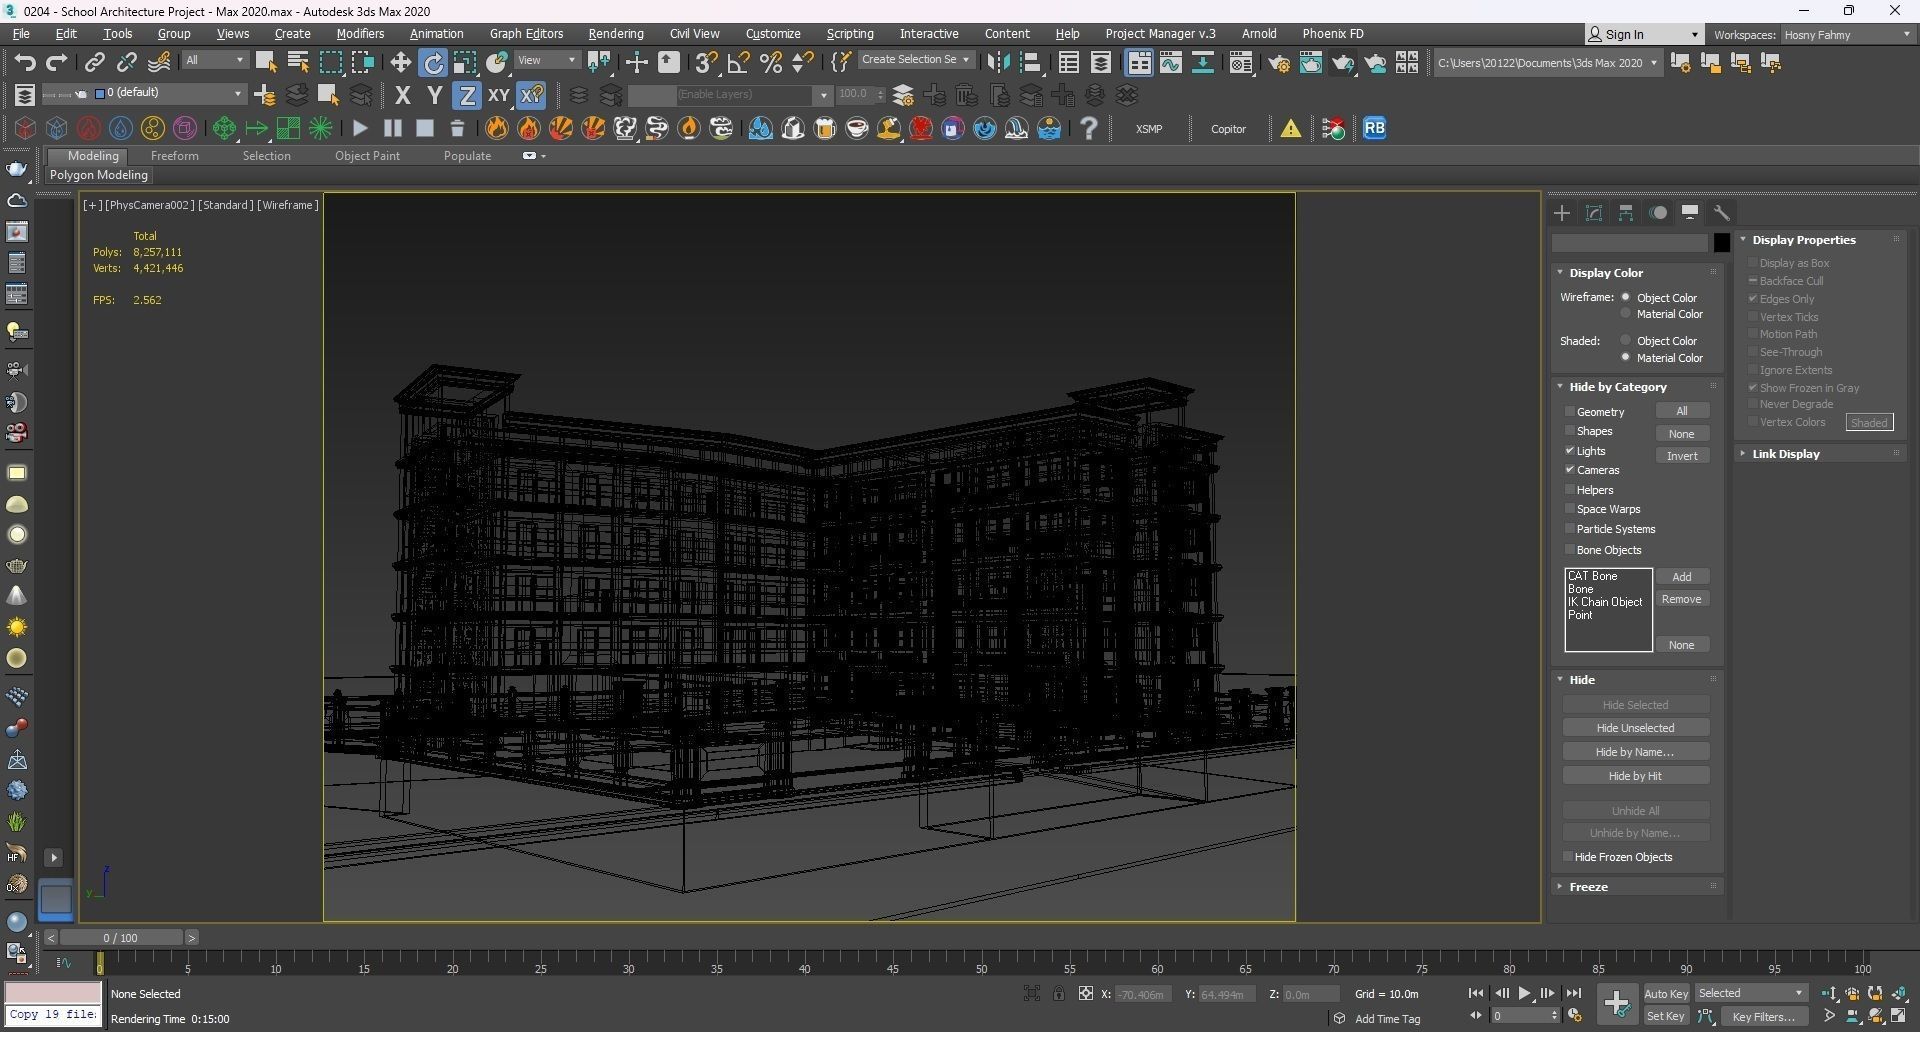The height and width of the screenshot is (1040, 1920).
Task: Toggle Percent Snap icon
Action: point(771,63)
